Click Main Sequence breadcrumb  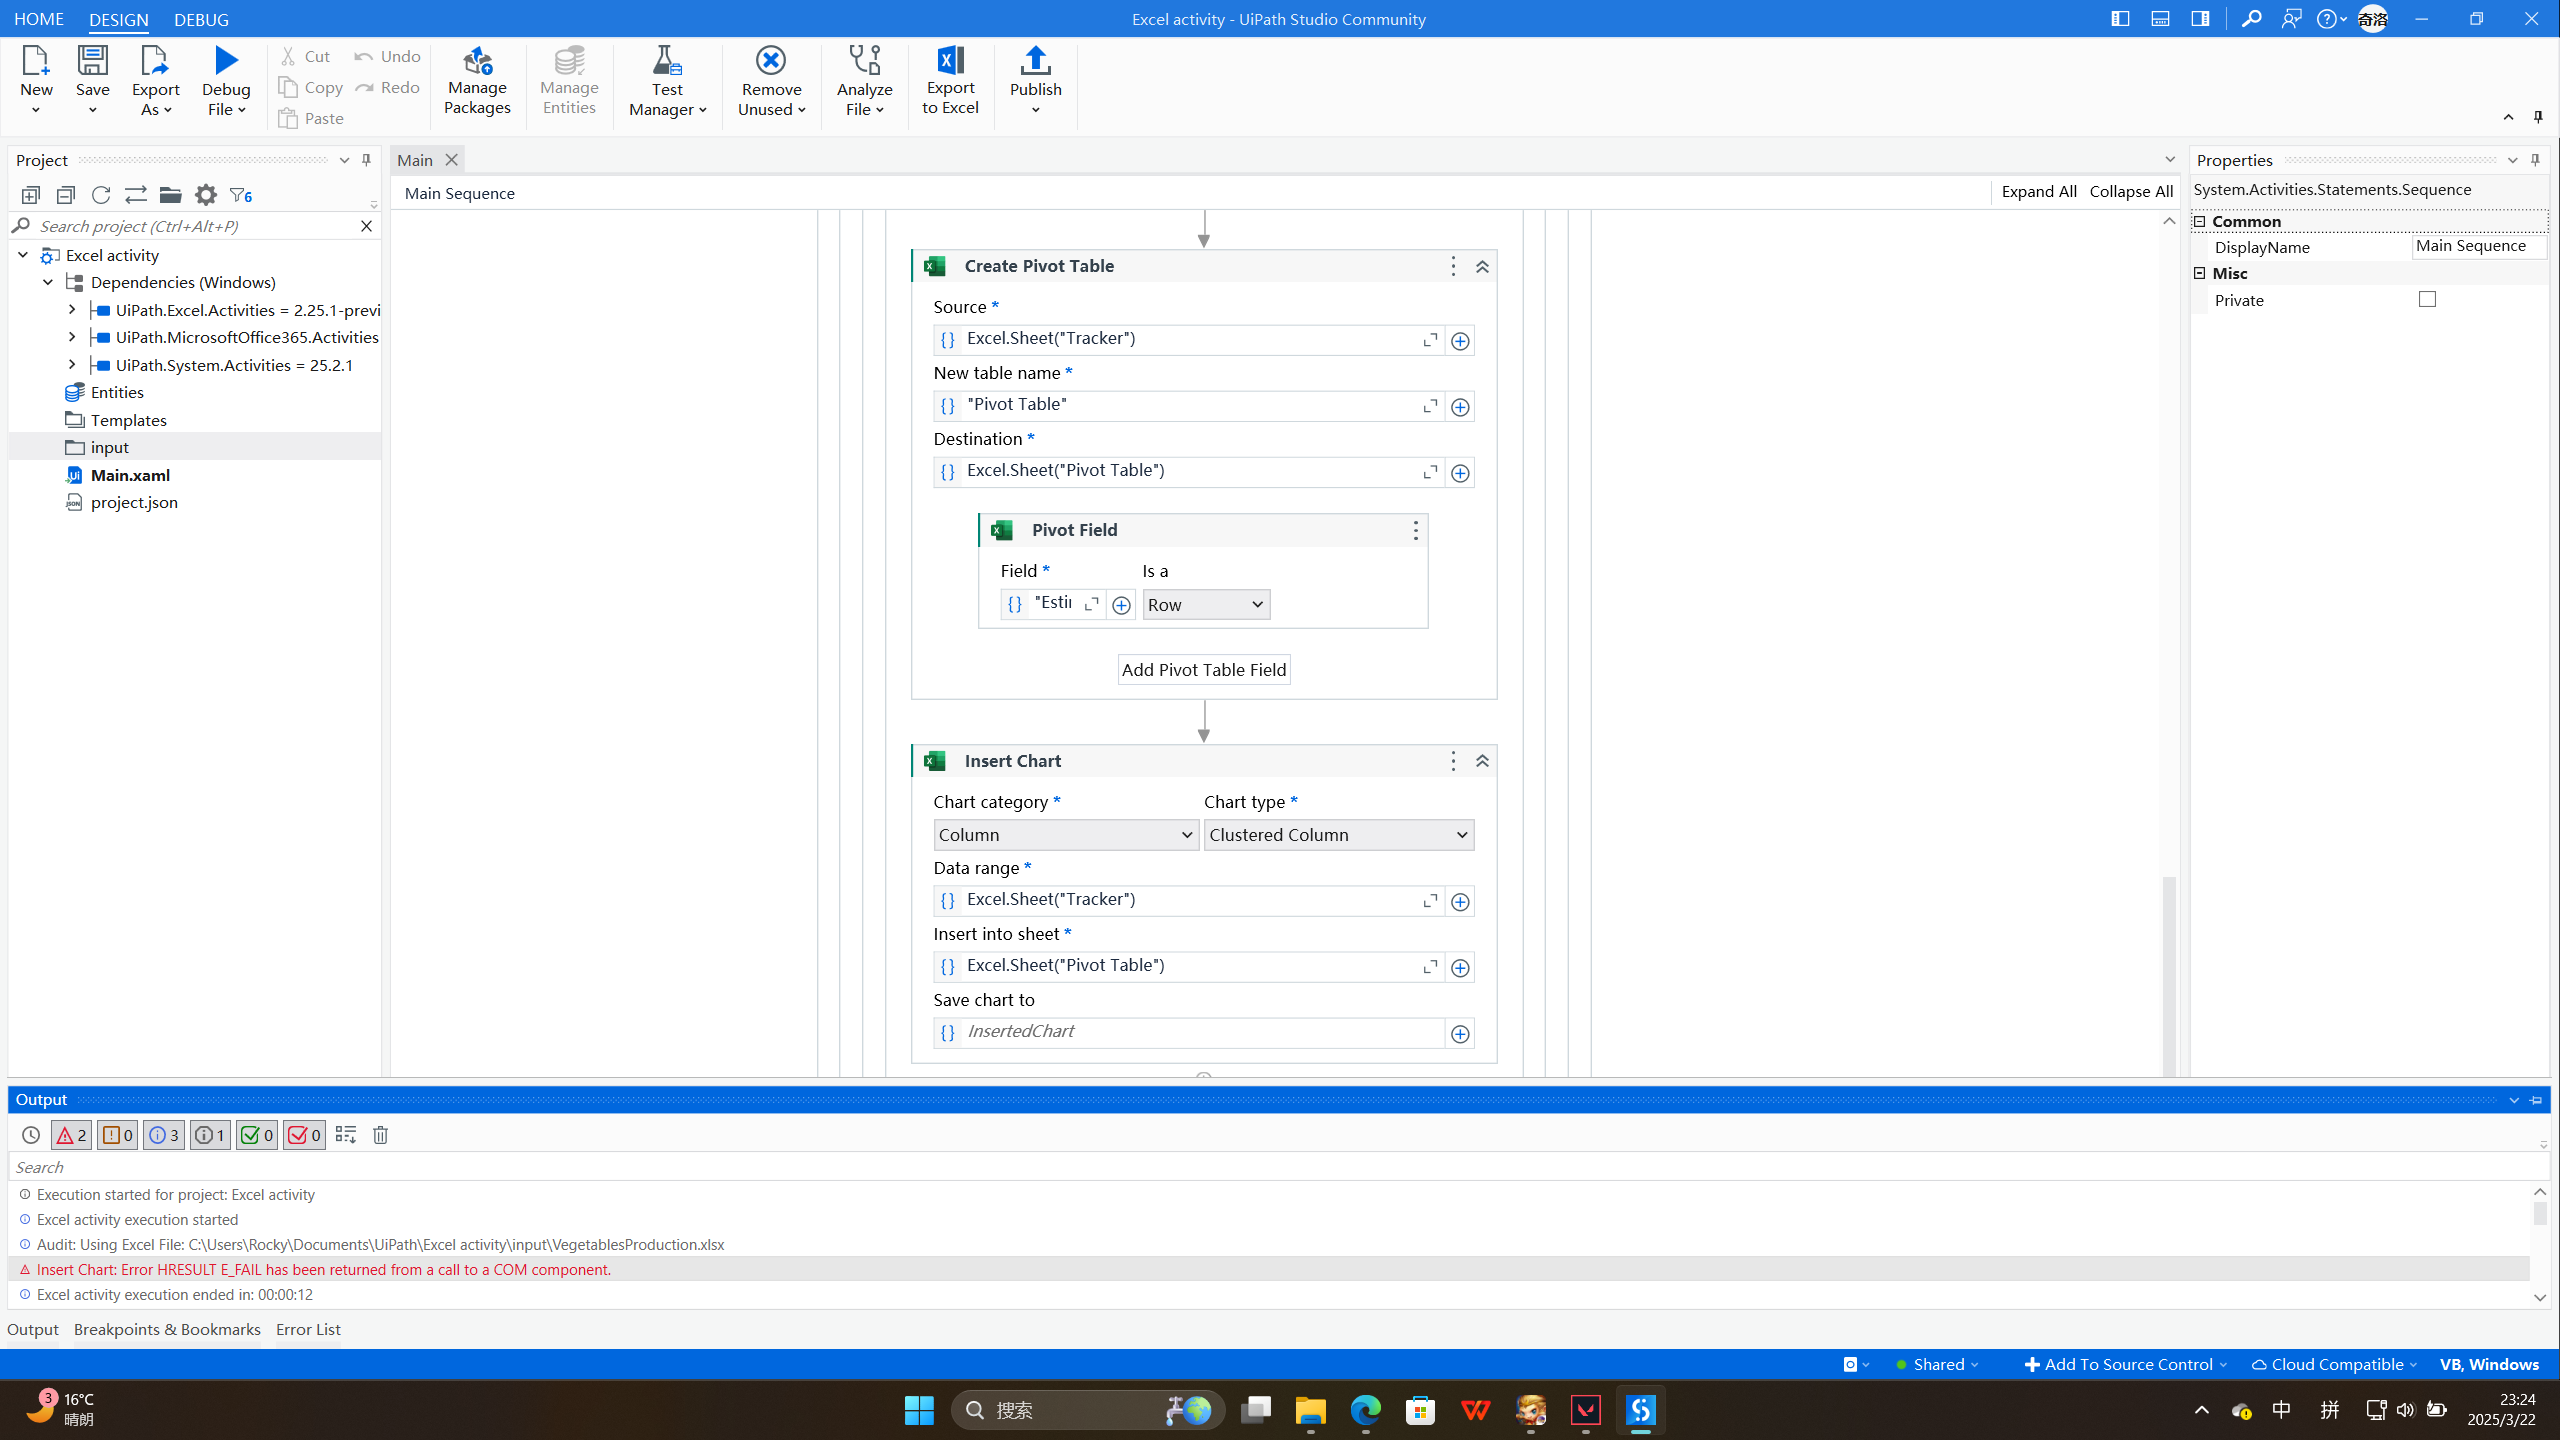pyautogui.click(x=459, y=193)
